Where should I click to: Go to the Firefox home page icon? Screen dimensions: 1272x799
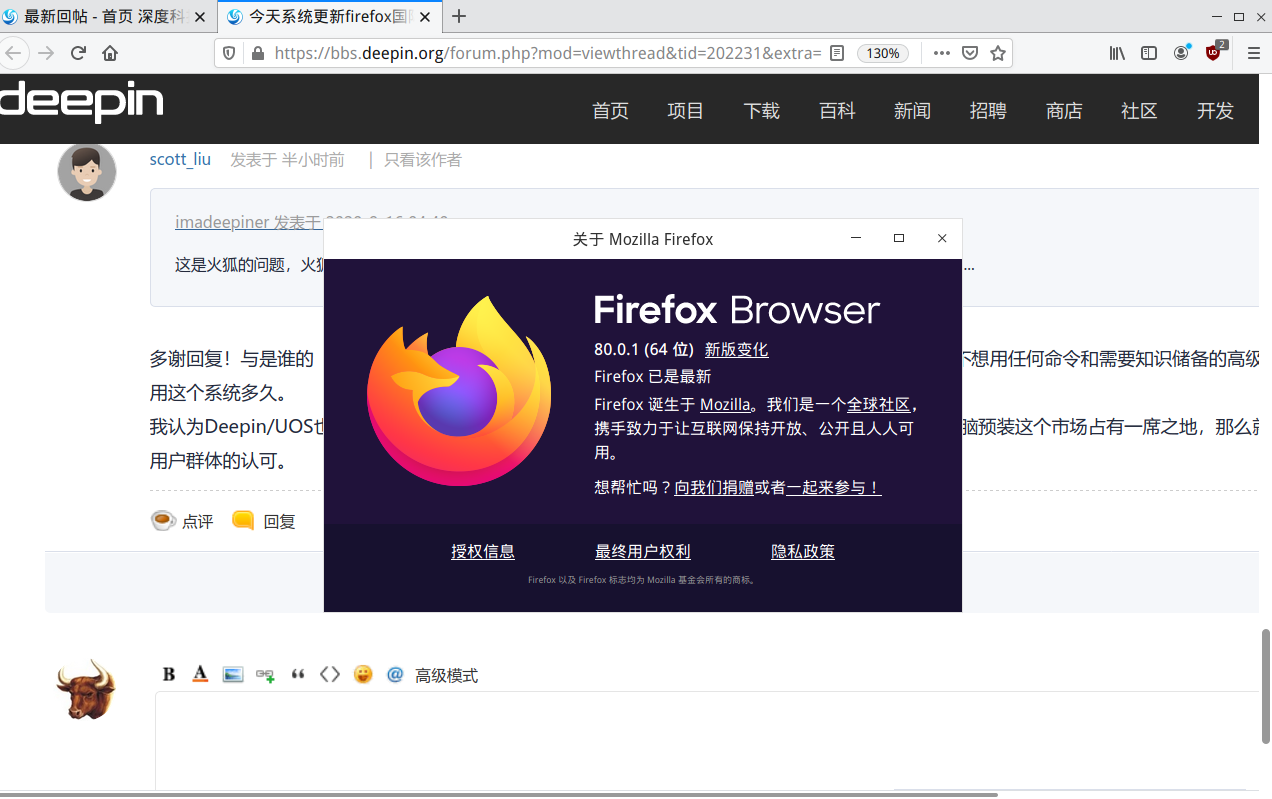click(110, 53)
